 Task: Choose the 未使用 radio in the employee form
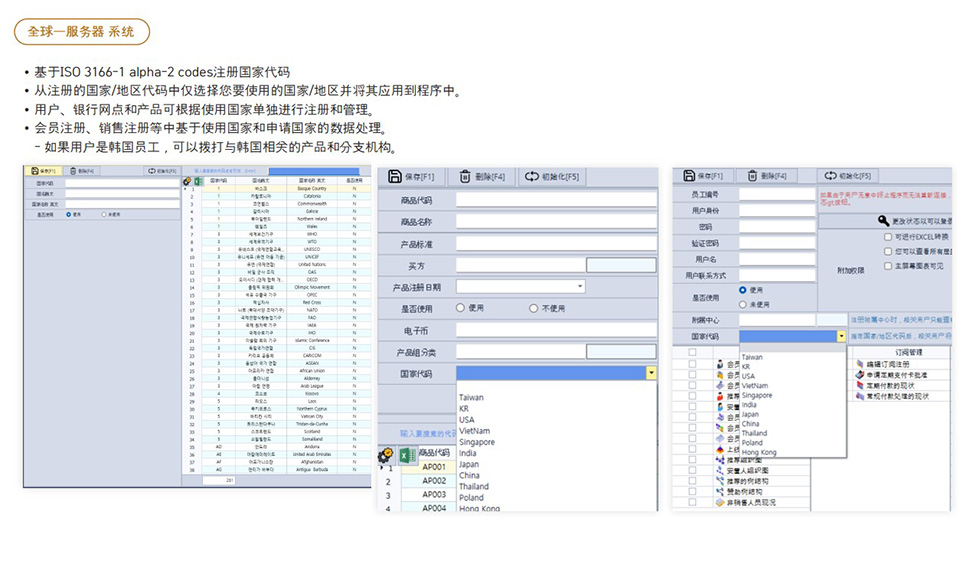pos(742,304)
